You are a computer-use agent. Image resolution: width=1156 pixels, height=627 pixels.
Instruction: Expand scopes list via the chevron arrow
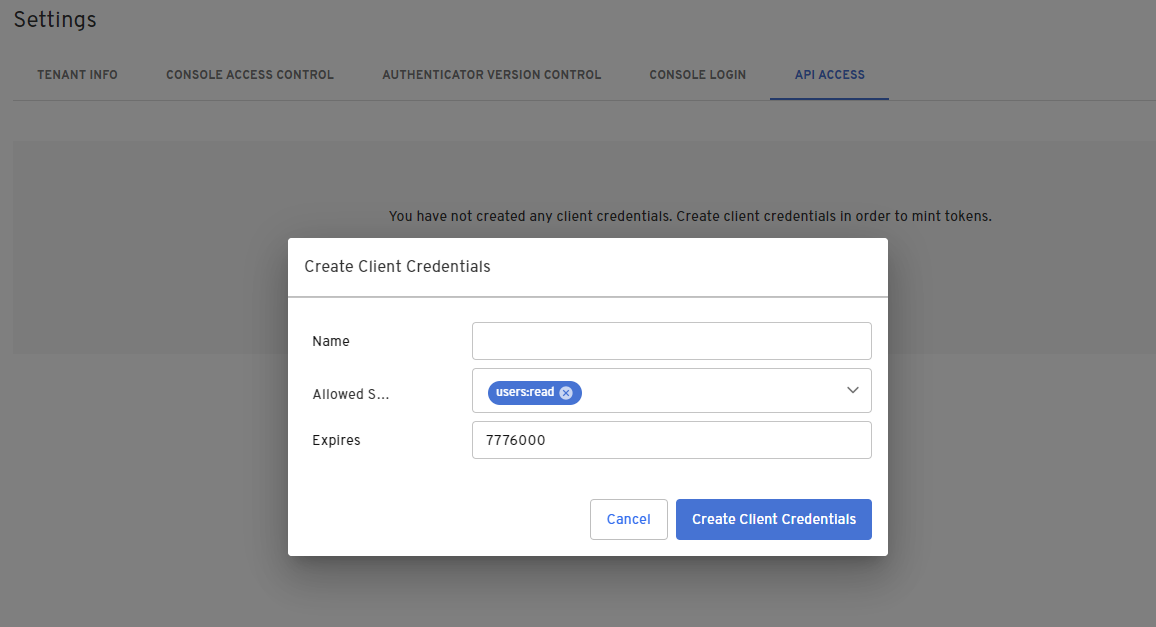coord(852,390)
